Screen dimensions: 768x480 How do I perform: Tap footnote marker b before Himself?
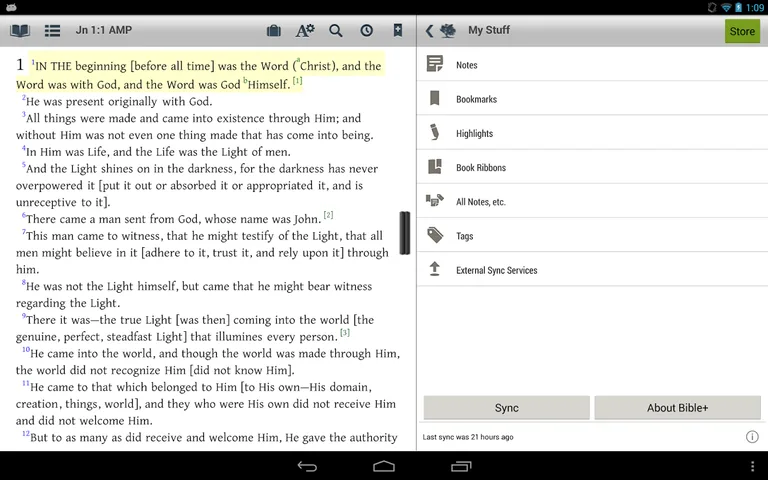[x=245, y=79]
